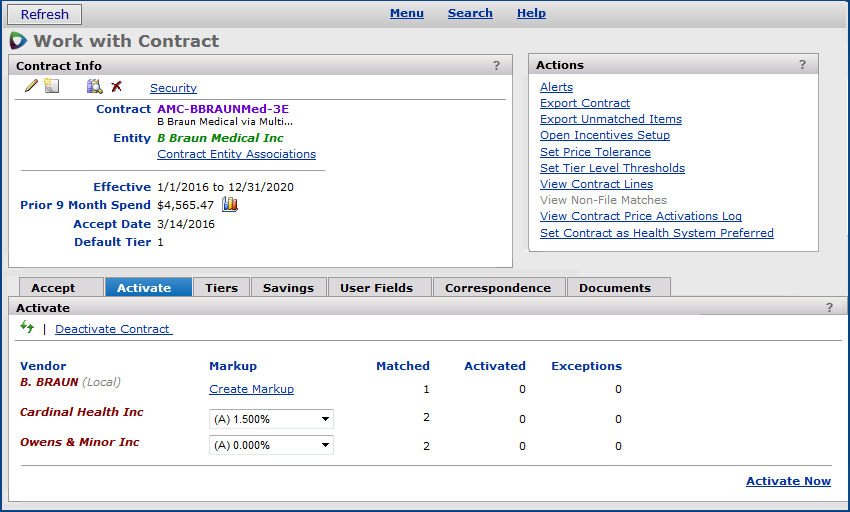Click the binoculars search icon in Contract Info
The image size is (850, 512).
coord(95,87)
